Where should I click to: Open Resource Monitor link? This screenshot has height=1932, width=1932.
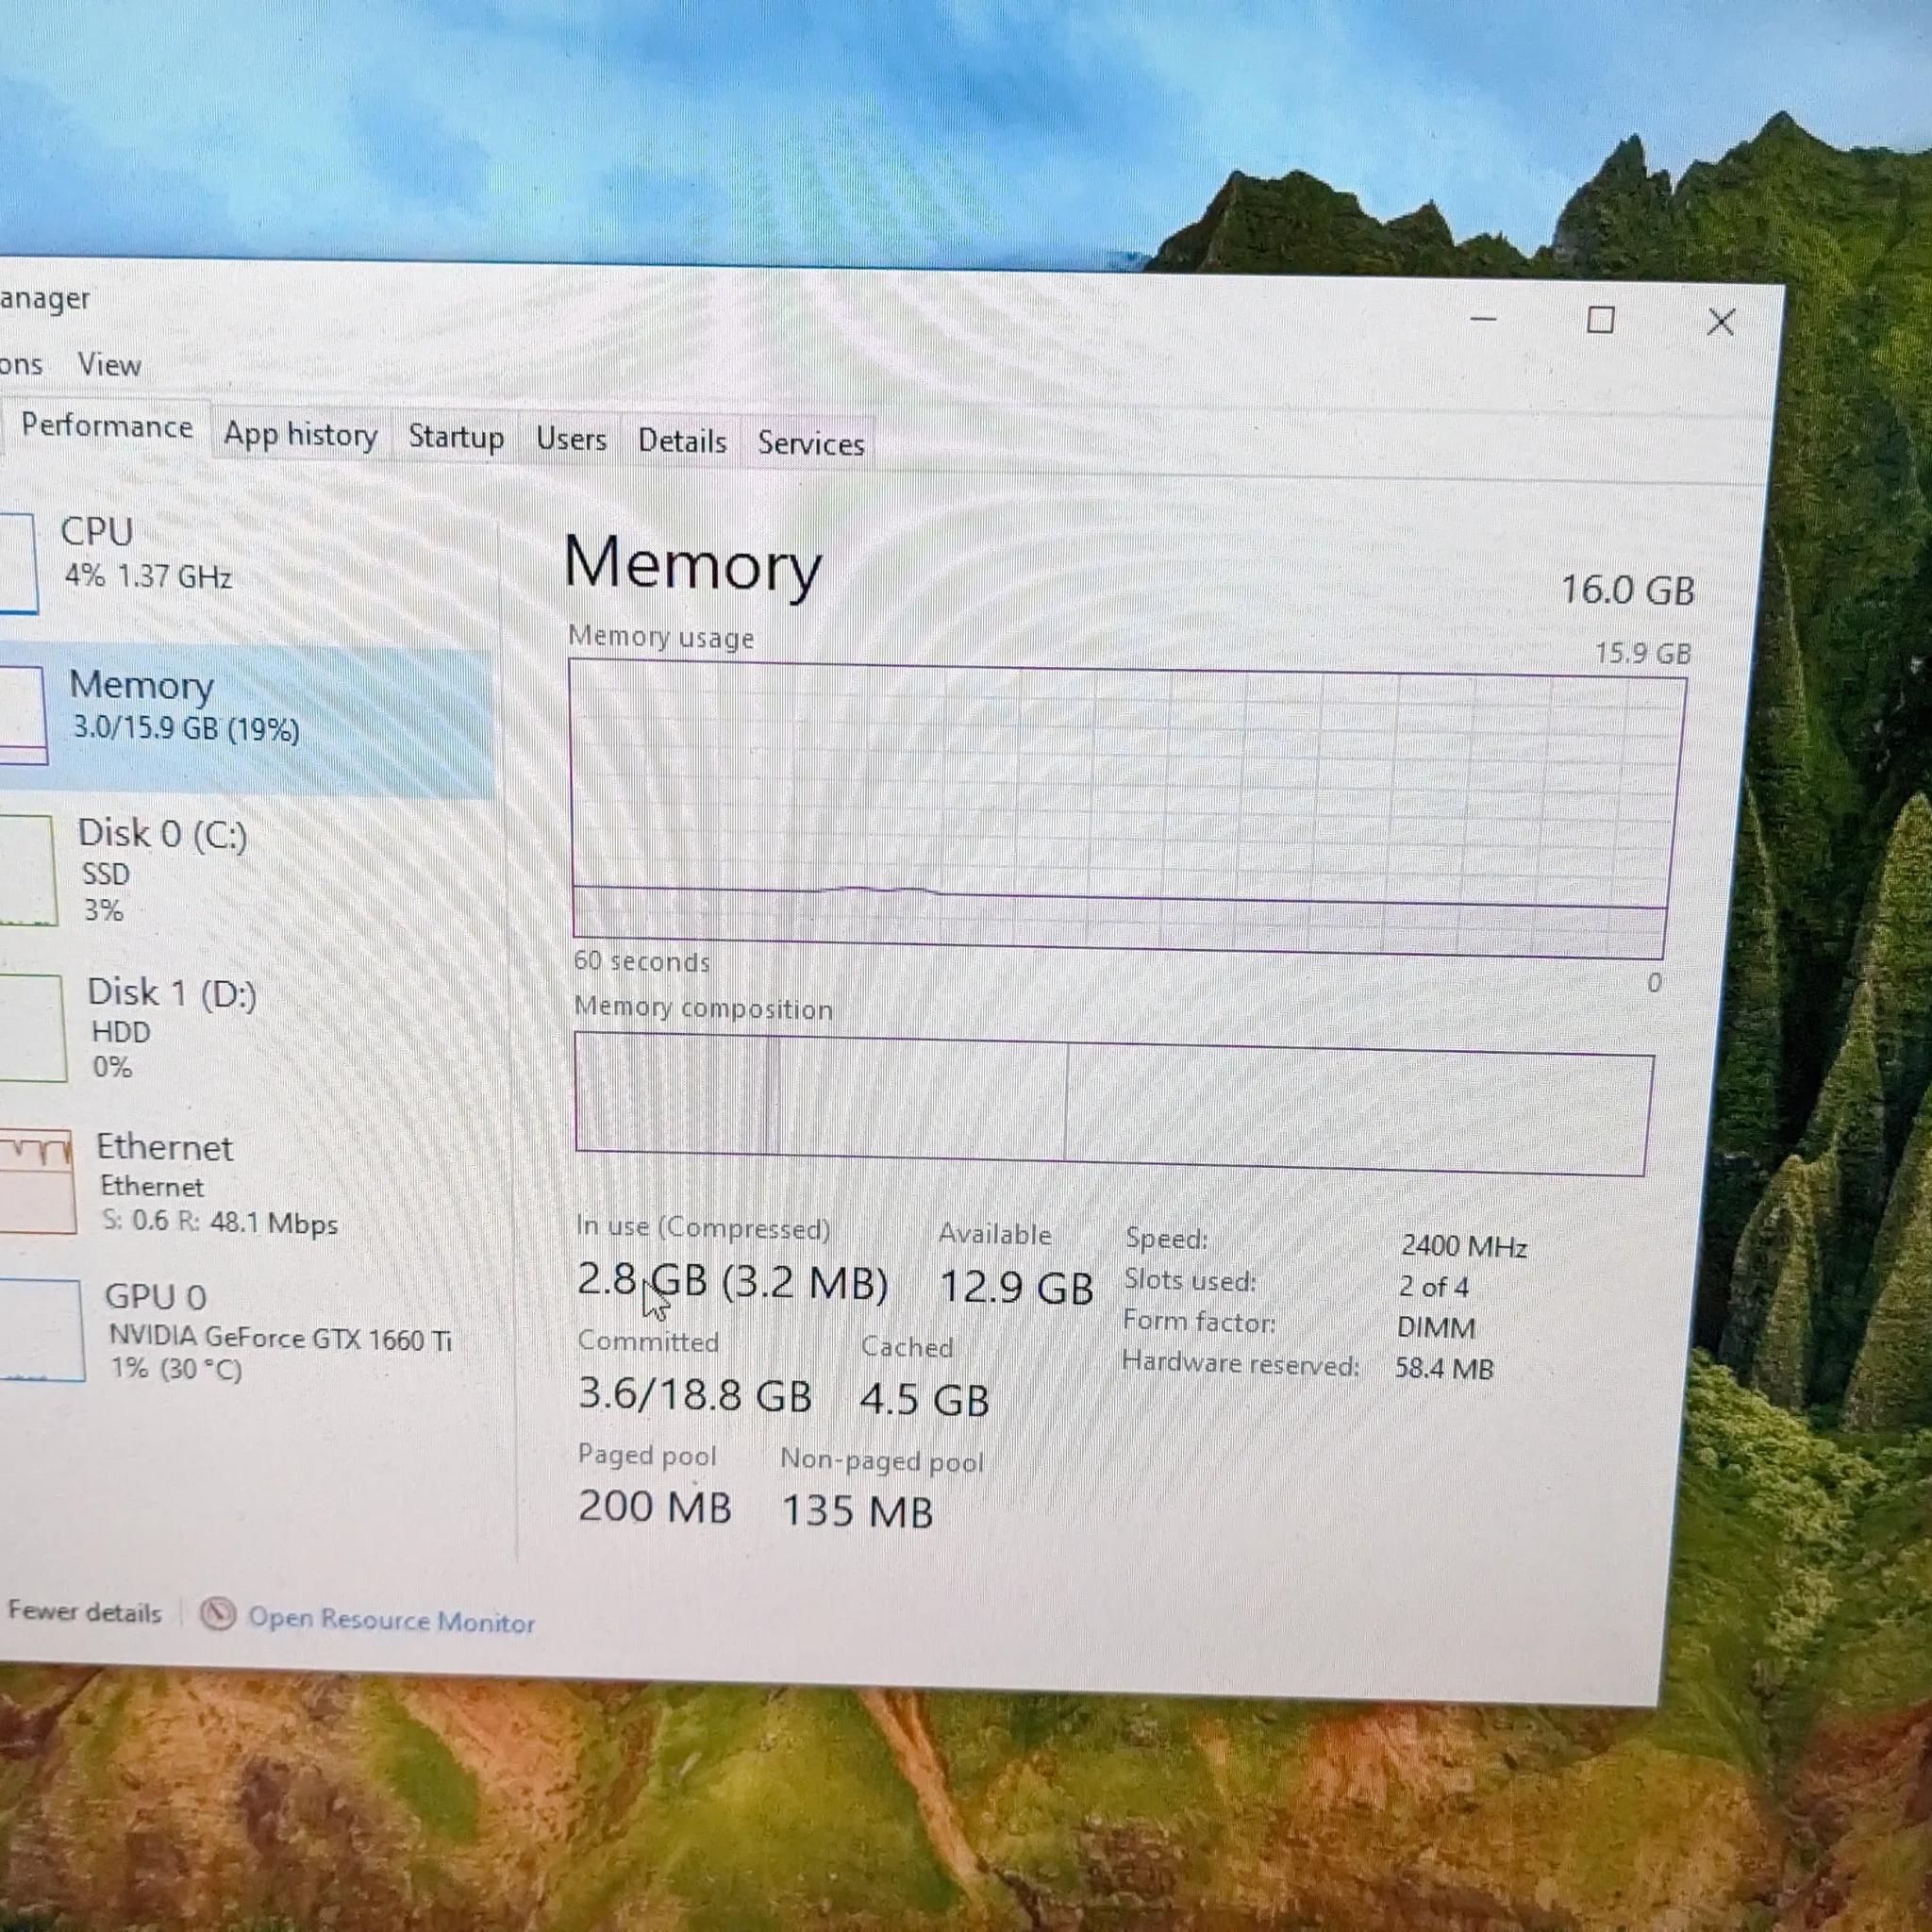(x=391, y=1620)
